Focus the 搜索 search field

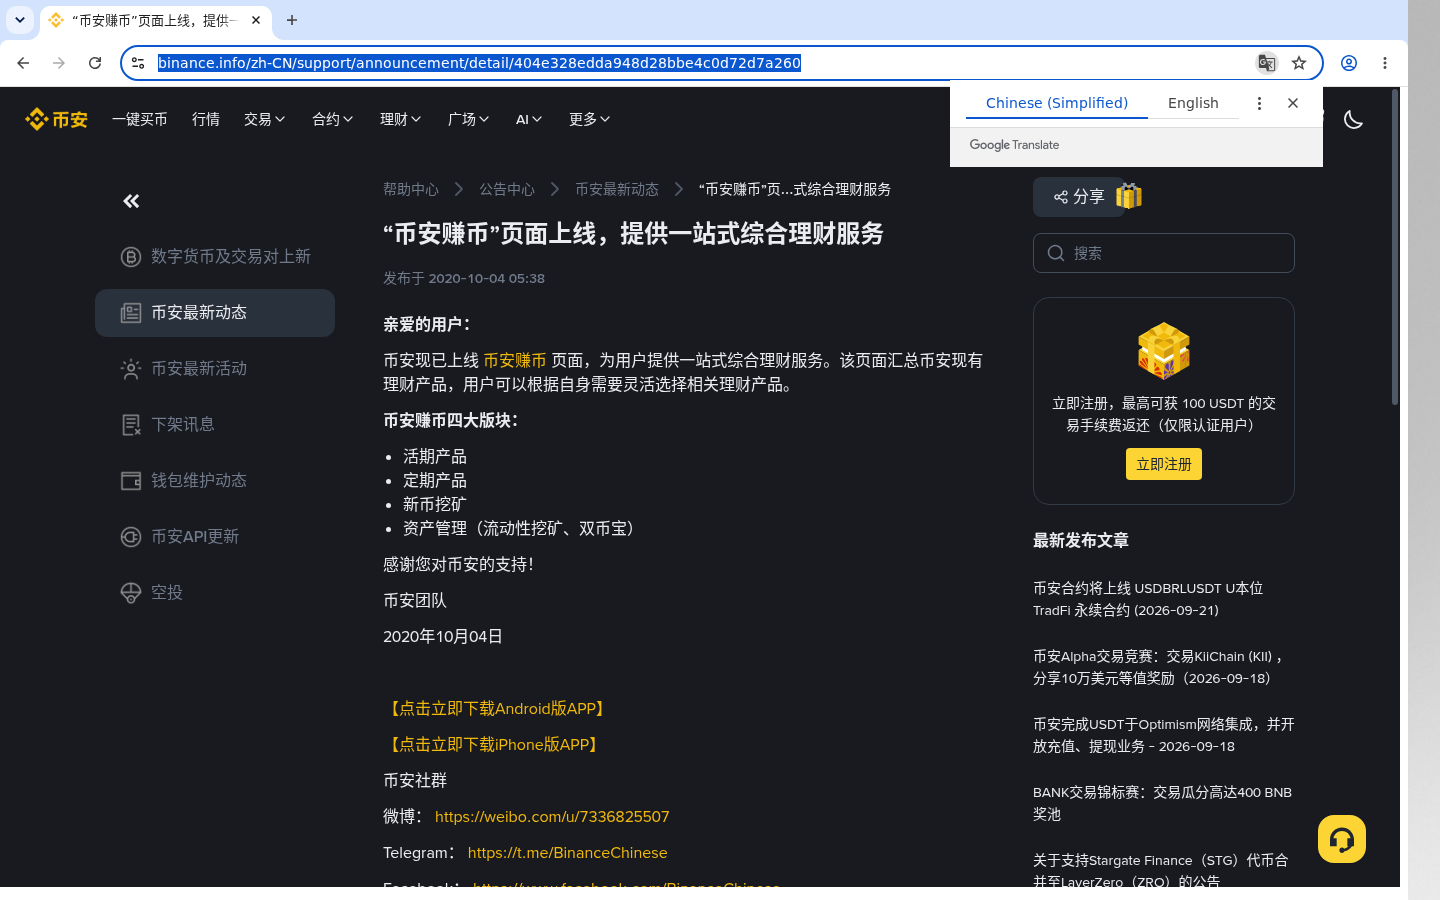(x=1164, y=253)
